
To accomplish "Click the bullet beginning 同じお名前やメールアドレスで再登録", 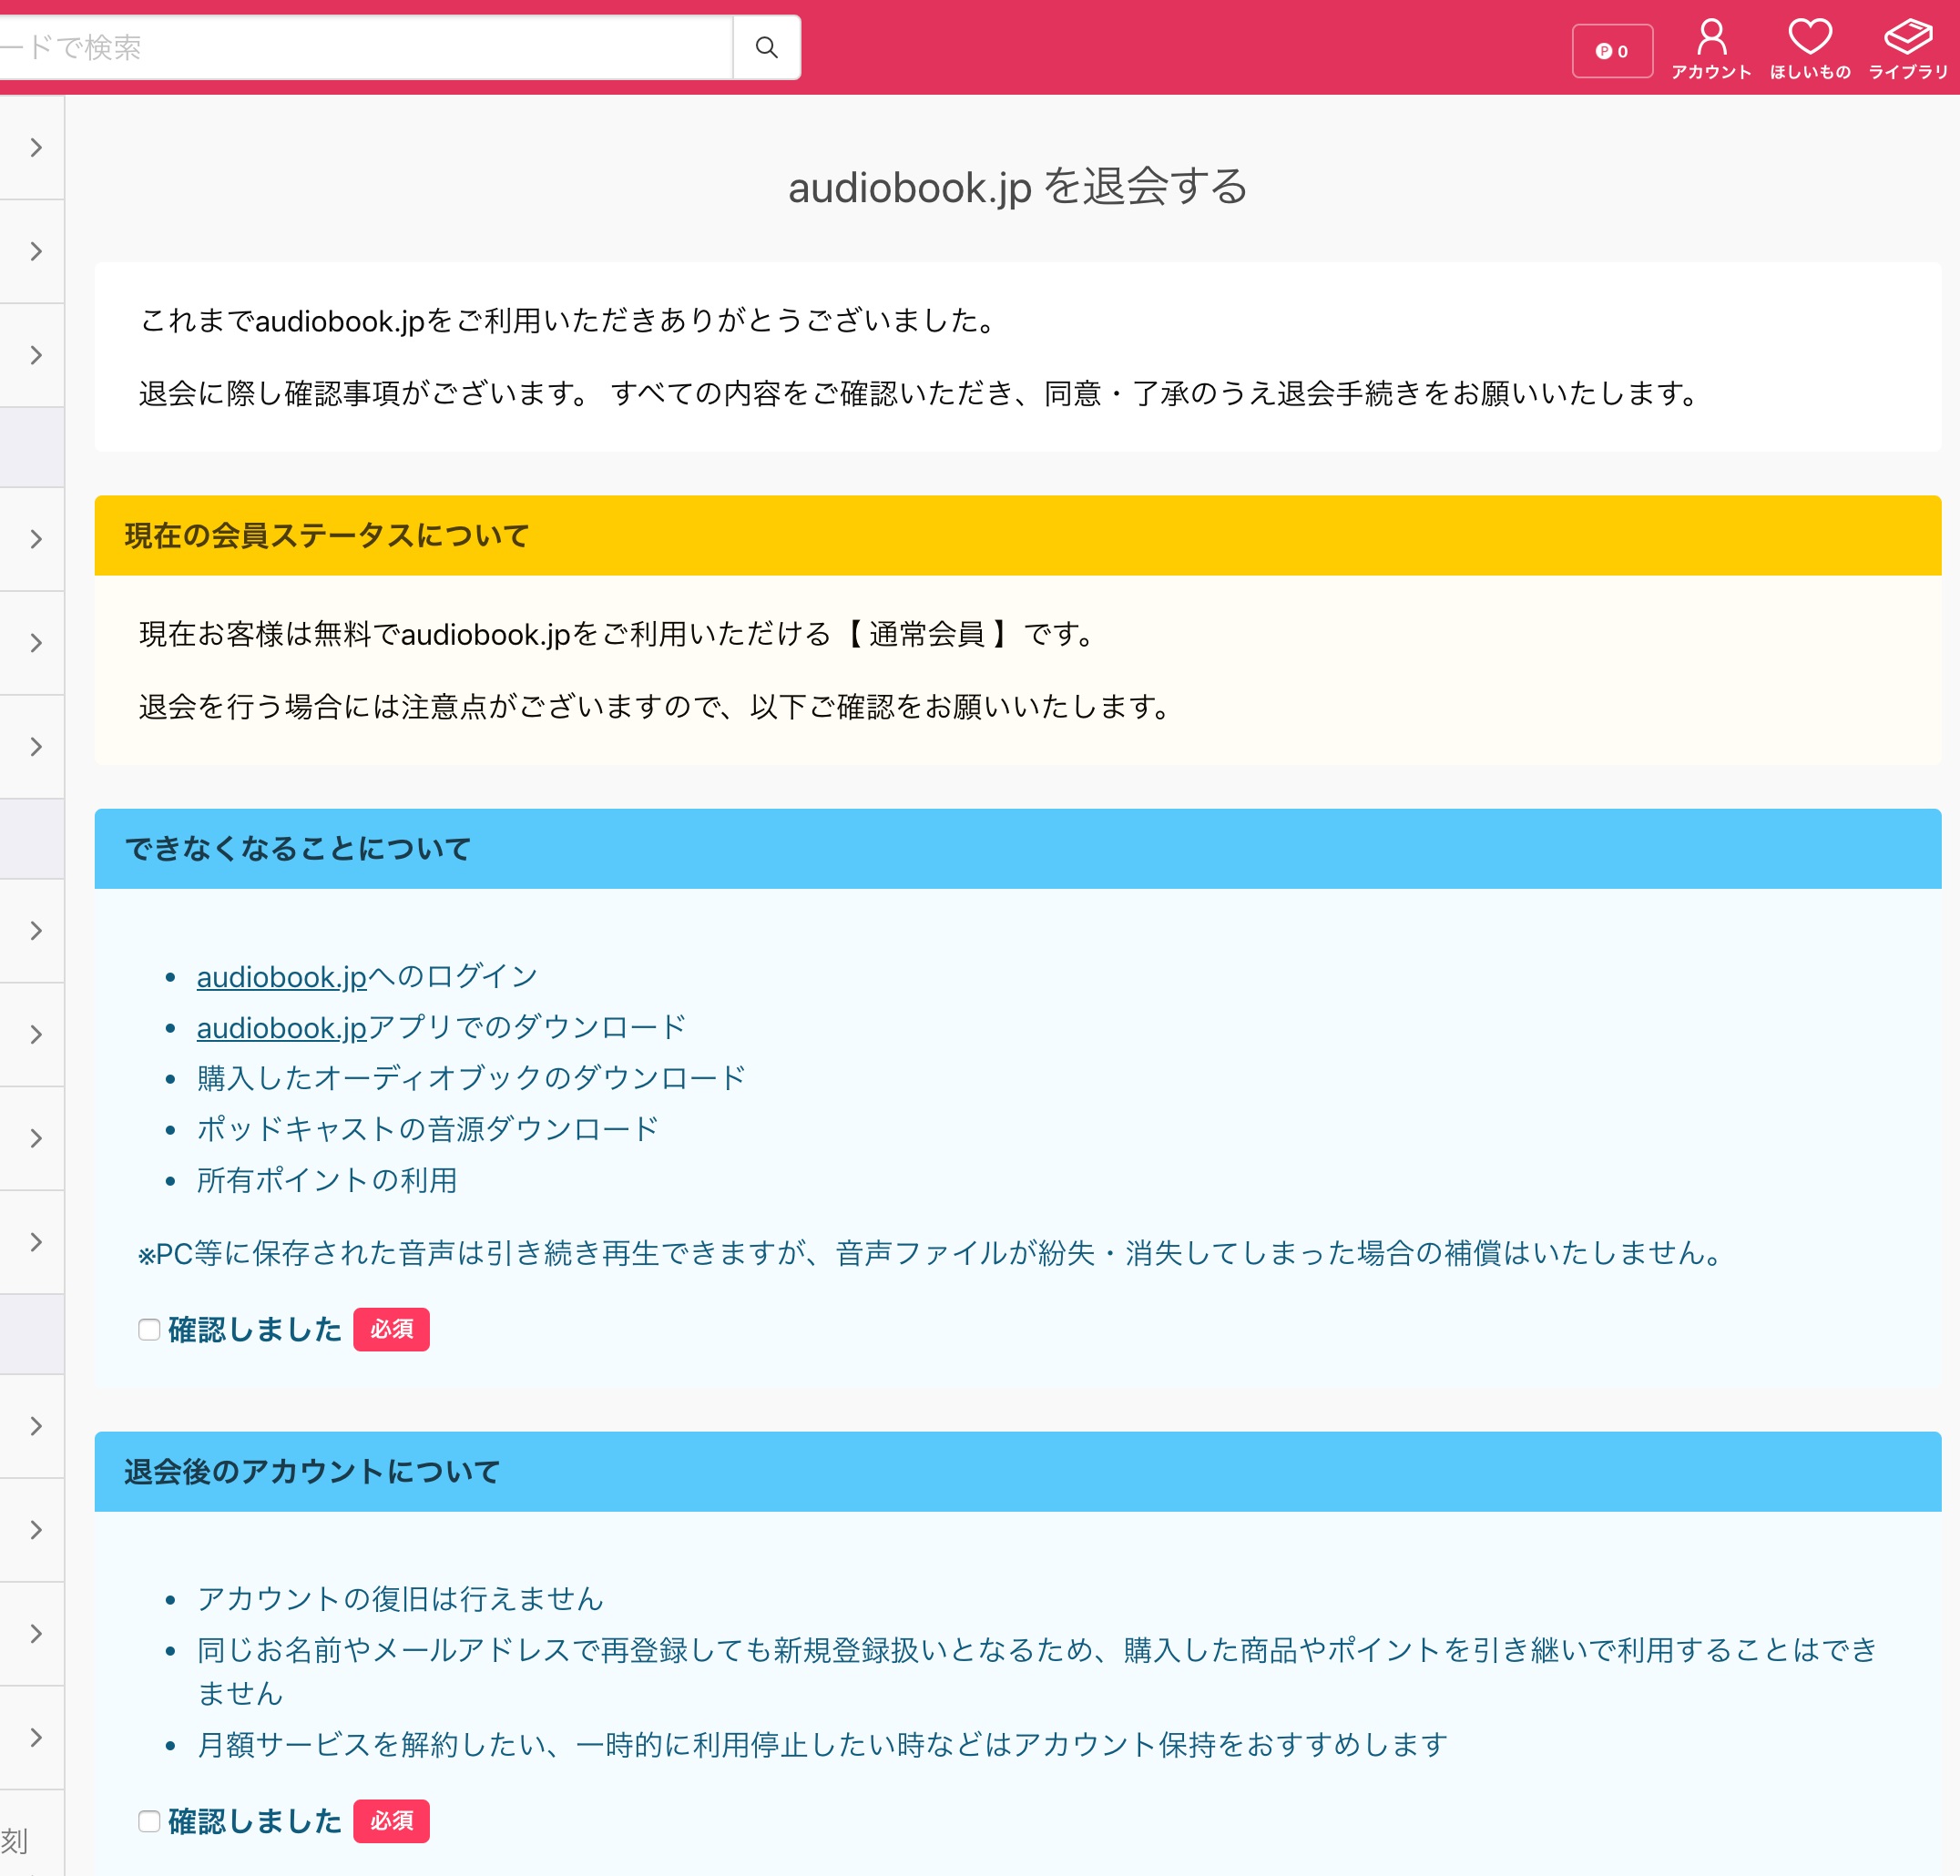I will [x=1037, y=1671].
